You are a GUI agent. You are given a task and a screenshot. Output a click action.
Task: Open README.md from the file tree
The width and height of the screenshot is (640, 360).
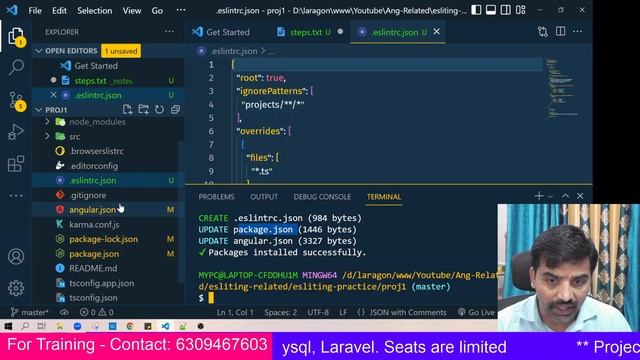(x=93, y=268)
